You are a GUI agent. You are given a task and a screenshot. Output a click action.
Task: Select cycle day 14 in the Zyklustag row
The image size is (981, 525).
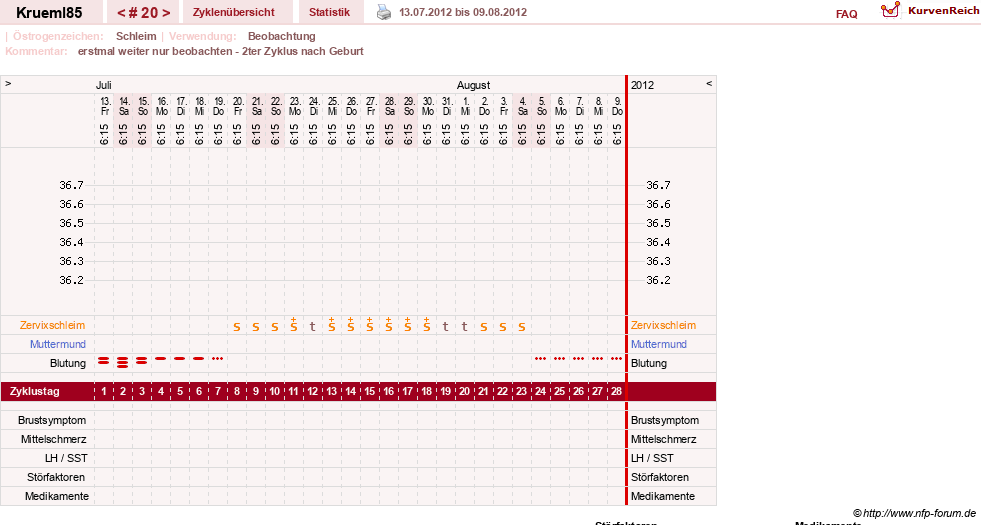coord(350,392)
